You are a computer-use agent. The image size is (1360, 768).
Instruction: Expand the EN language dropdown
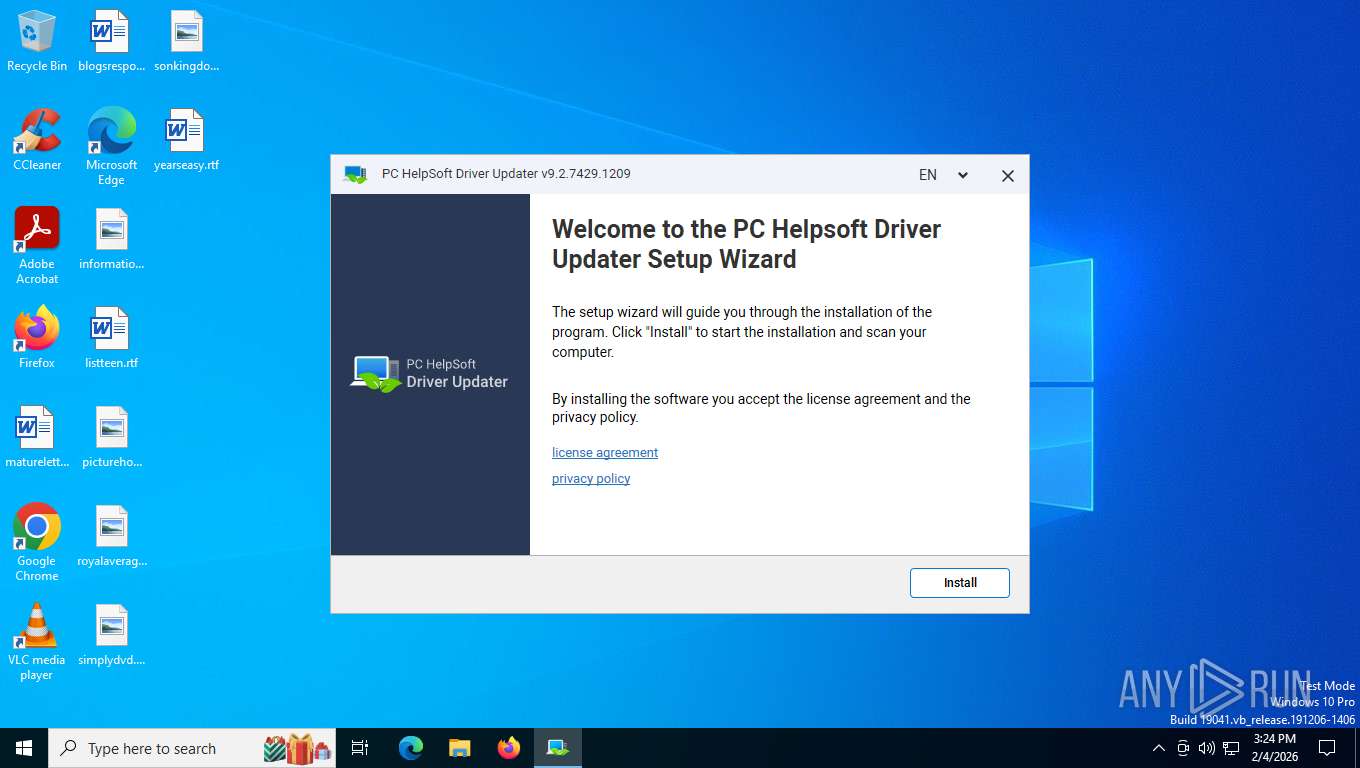pos(943,175)
